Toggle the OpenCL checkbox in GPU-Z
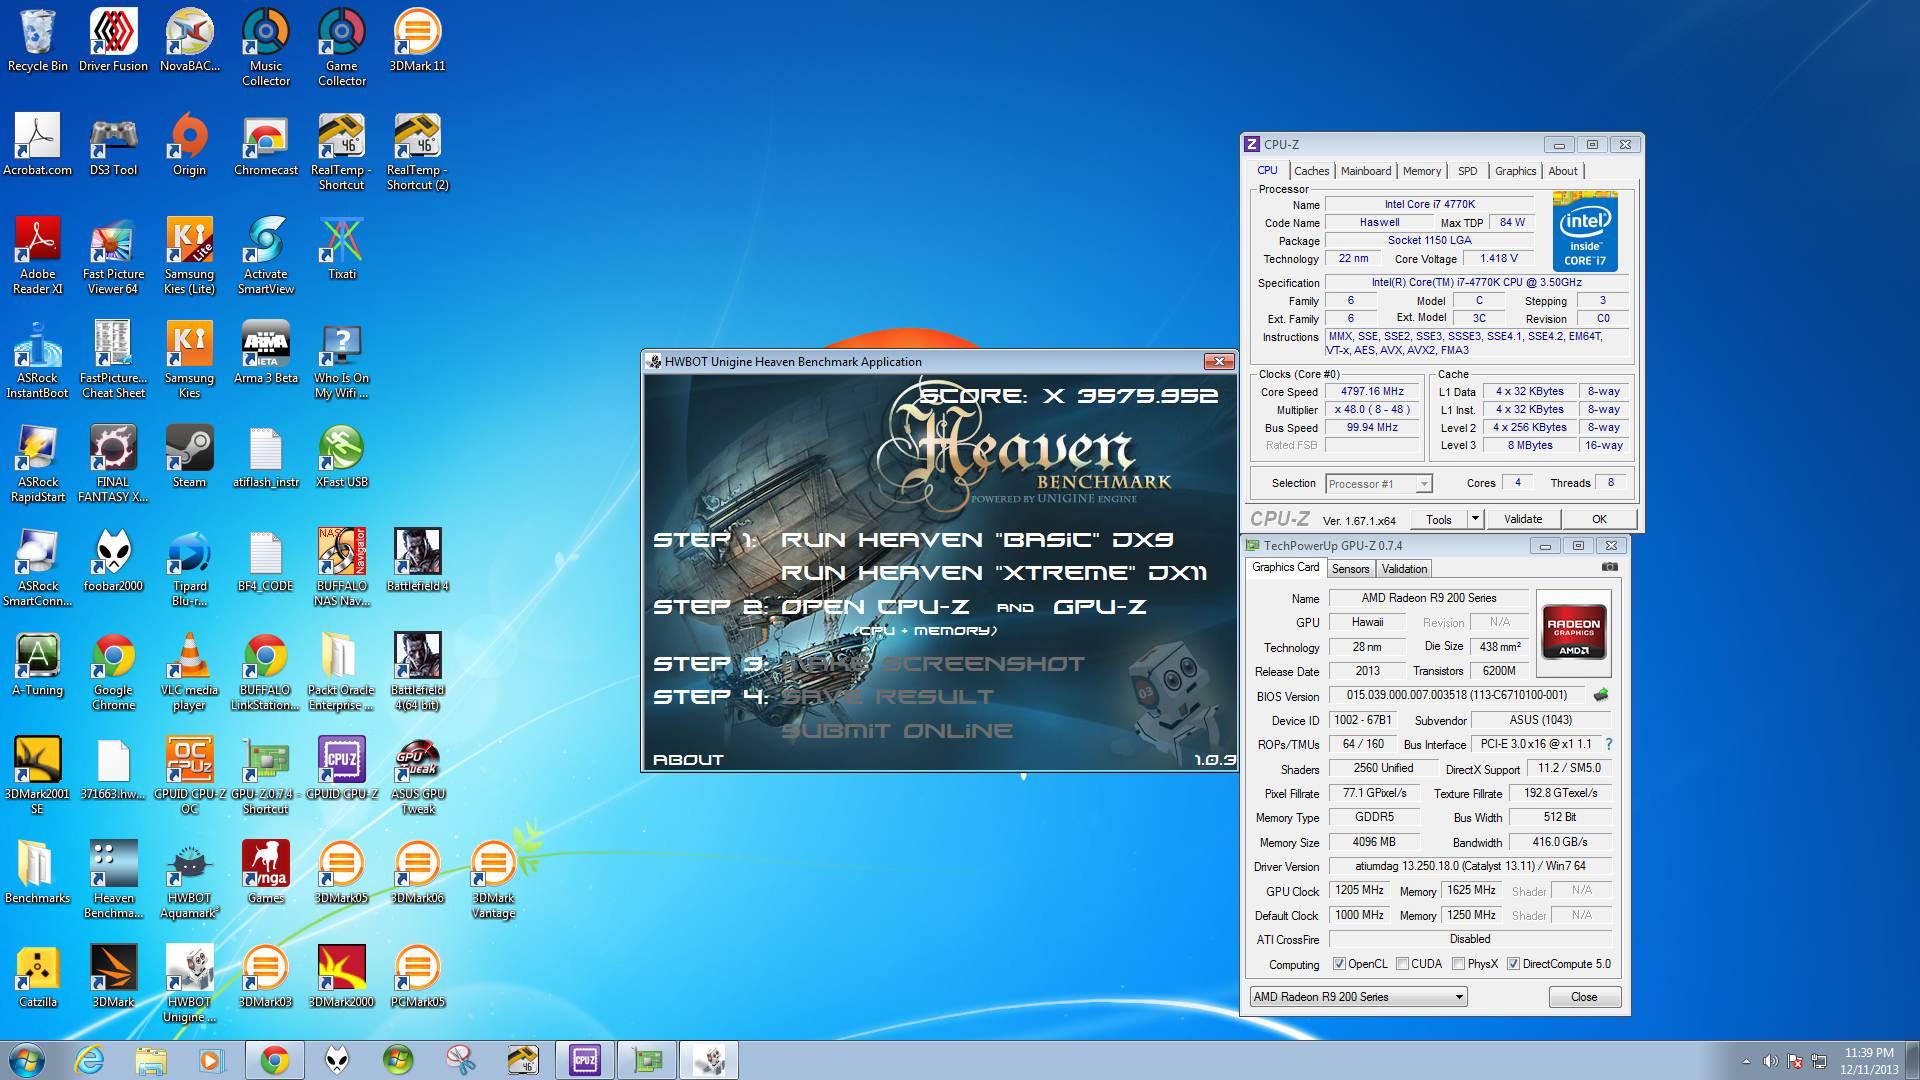This screenshot has height=1080, width=1920. pos(1339,964)
